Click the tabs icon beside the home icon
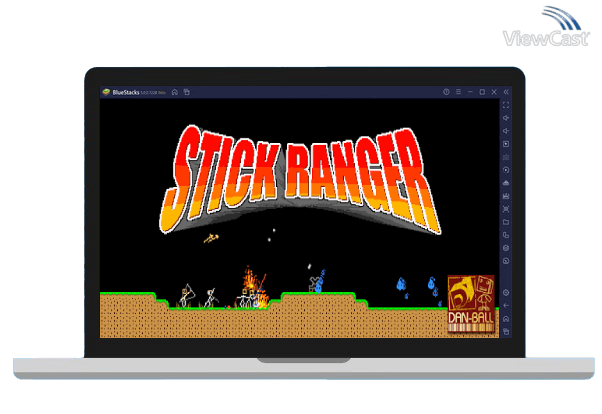 tap(187, 92)
